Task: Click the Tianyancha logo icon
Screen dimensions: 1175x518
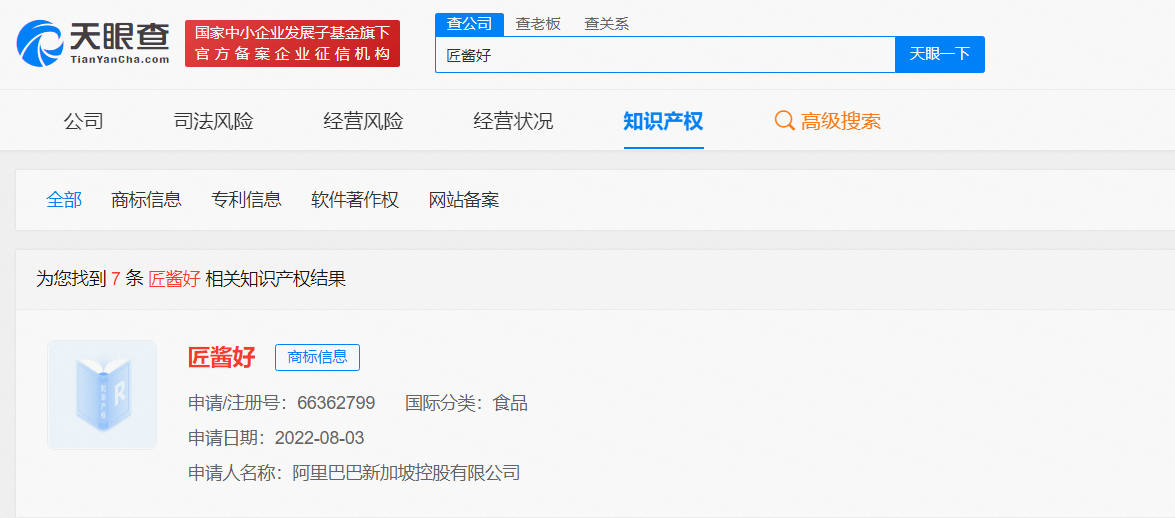Action: point(40,44)
